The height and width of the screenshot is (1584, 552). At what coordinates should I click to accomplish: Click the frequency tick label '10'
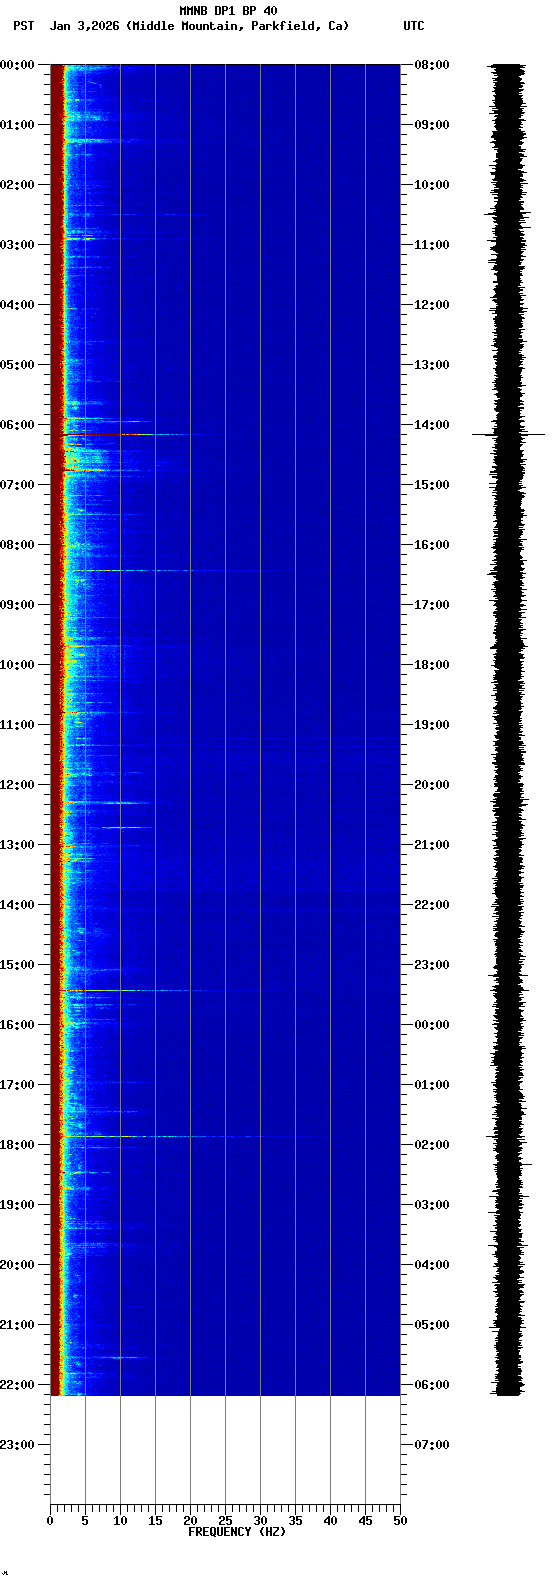(x=120, y=1521)
